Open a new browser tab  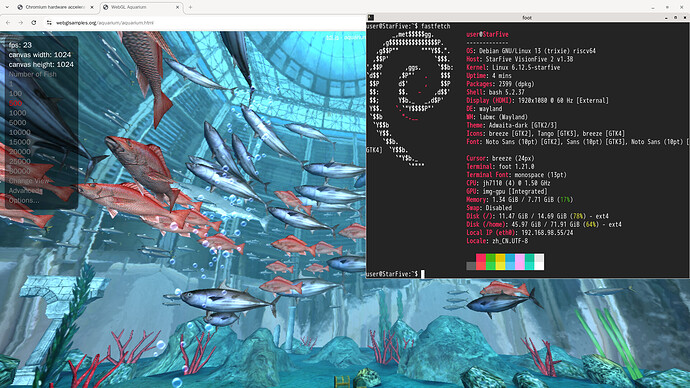(x=190, y=7)
